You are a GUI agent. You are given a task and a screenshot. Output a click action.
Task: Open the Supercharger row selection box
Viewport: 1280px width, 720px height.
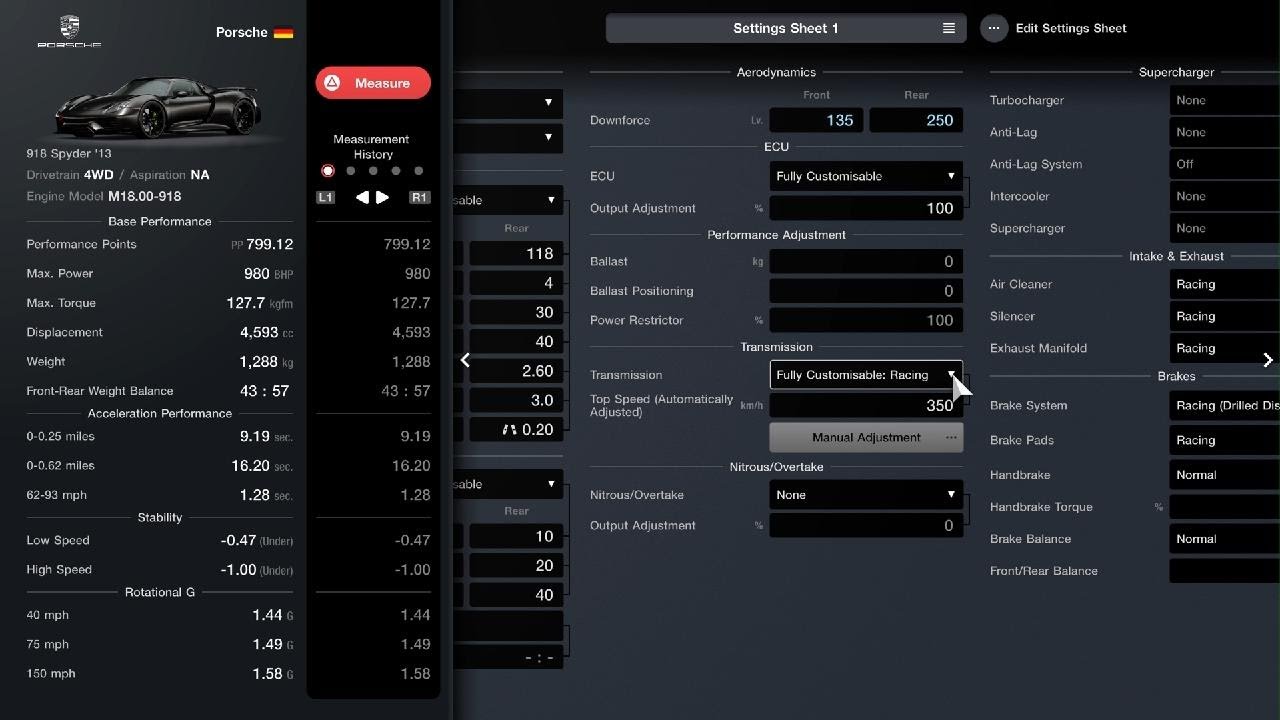pos(1224,228)
